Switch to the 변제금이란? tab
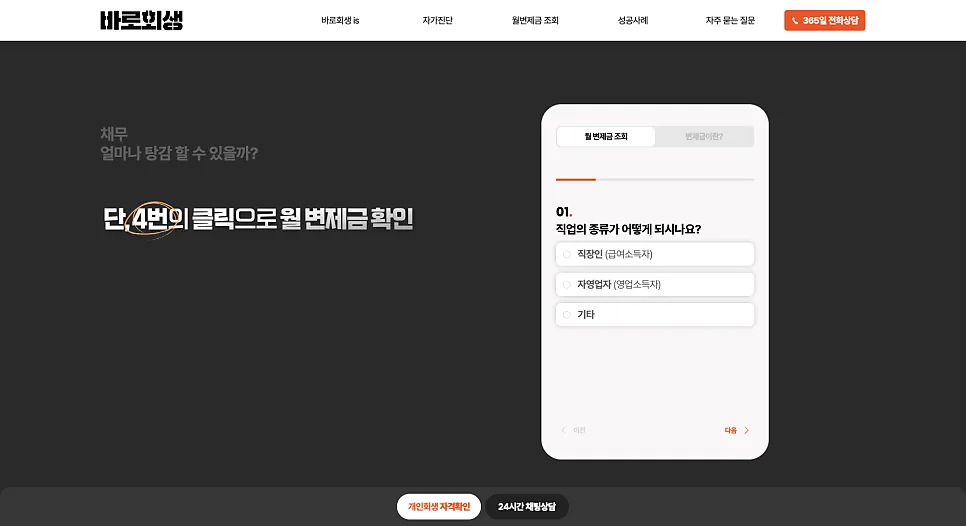Viewport: 966px width, 526px height. (x=704, y=137)
